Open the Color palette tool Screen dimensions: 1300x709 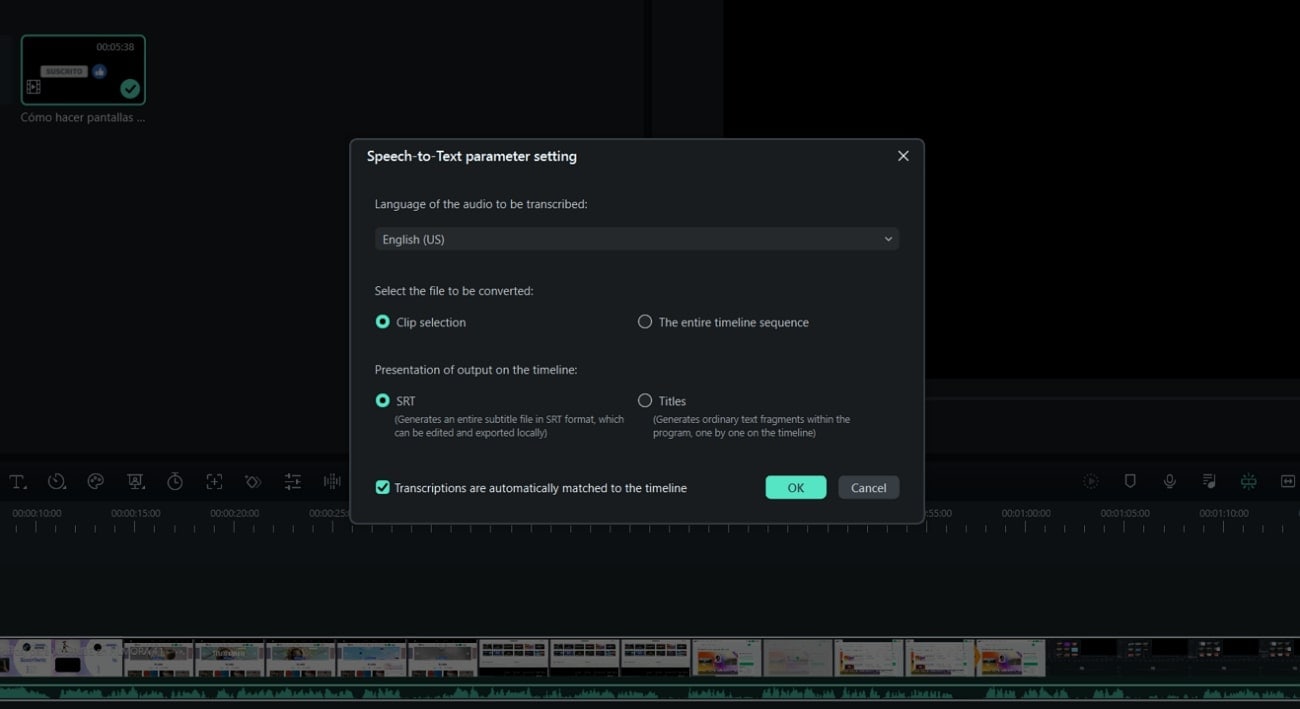coord(96,482)
